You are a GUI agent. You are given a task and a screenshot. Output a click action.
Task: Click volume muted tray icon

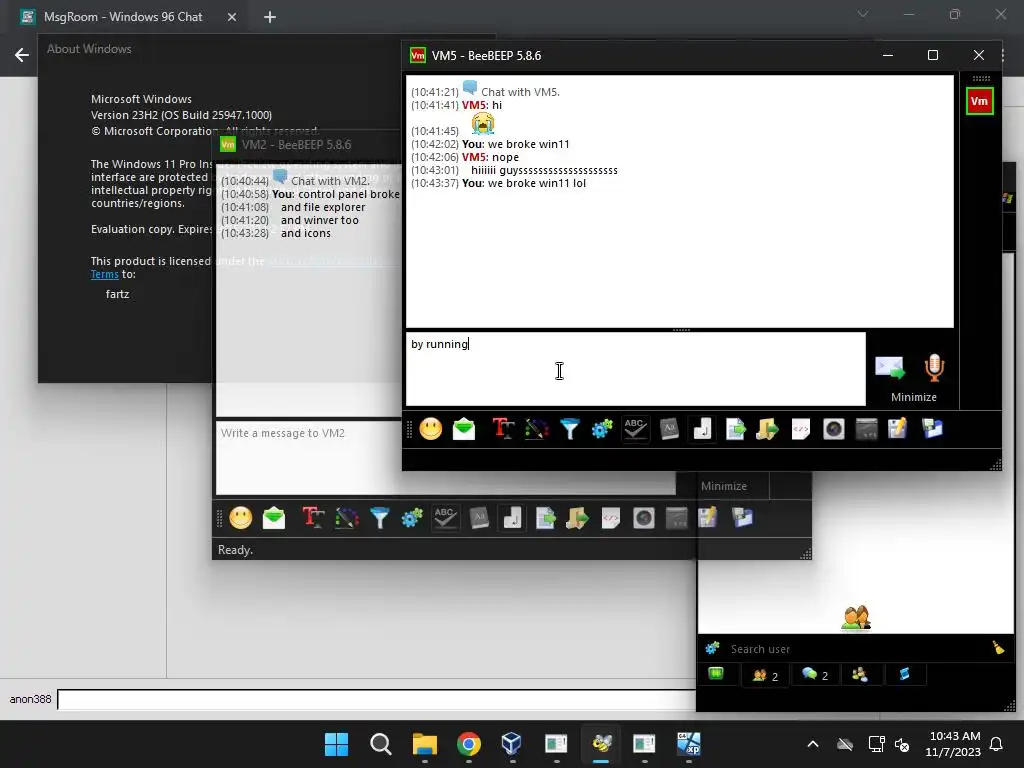tap(903, 744)
